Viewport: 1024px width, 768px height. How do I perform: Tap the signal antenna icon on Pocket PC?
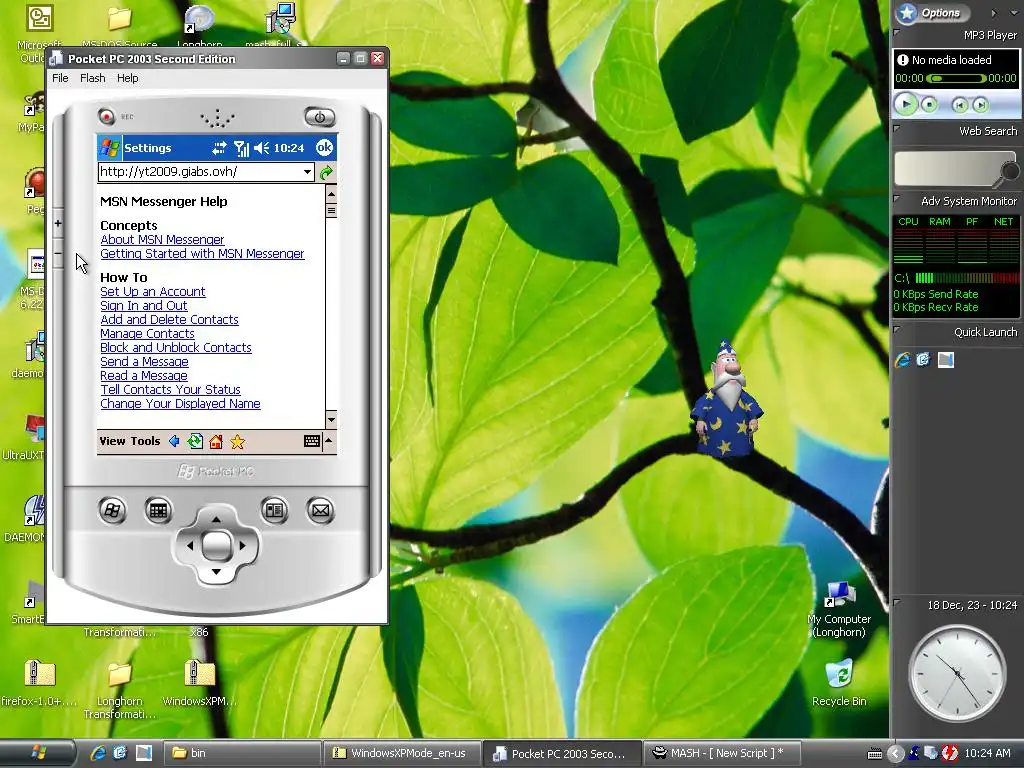(242, 148)
